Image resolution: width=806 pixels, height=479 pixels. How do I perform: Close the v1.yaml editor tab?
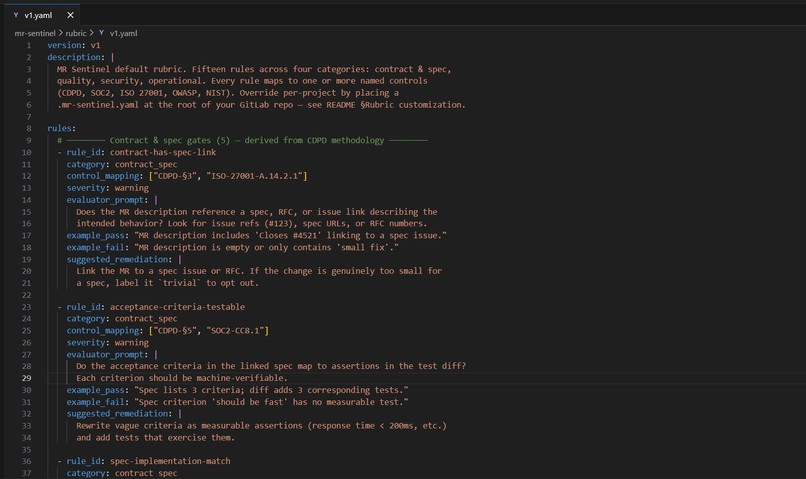pyautogui.click(x=70, y=15)
